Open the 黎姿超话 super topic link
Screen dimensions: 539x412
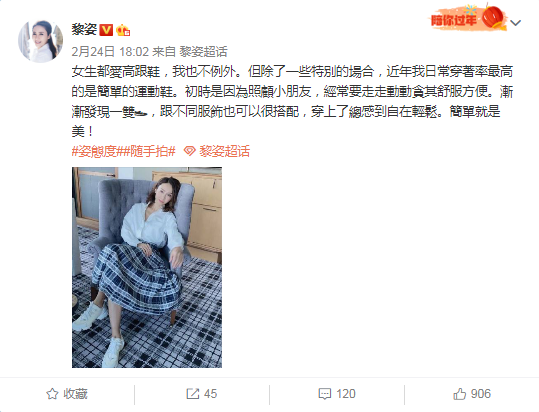pyautogui.click(x=224, y=151)
